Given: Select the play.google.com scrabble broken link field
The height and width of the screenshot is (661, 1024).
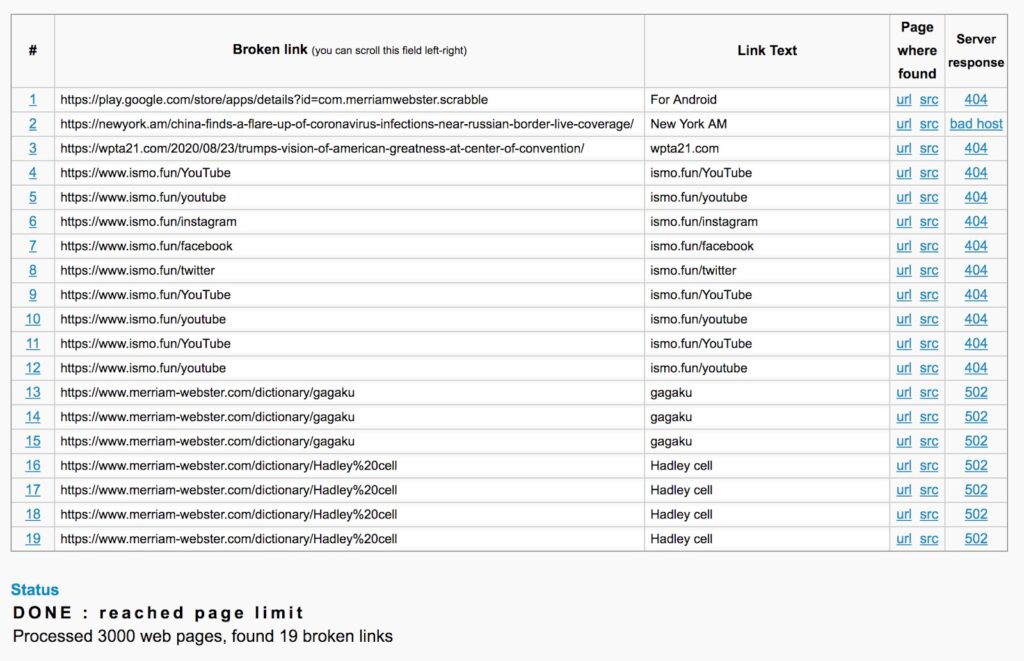Looking at the screenshot, I should pos(349,99).
